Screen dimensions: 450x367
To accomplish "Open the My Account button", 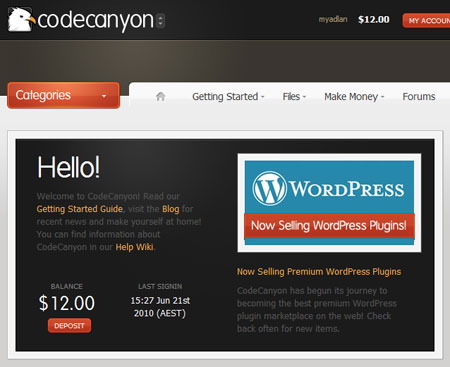I will 426,21.
